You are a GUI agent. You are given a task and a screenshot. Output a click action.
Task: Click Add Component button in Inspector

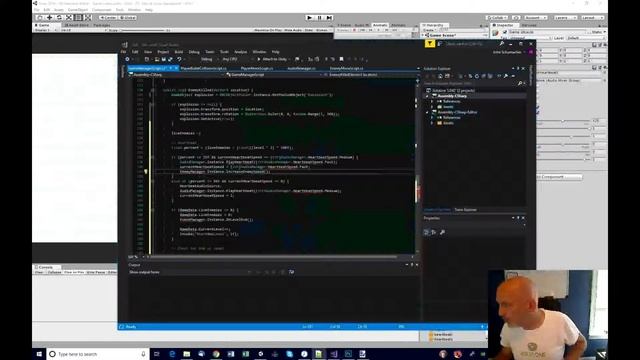559,177
